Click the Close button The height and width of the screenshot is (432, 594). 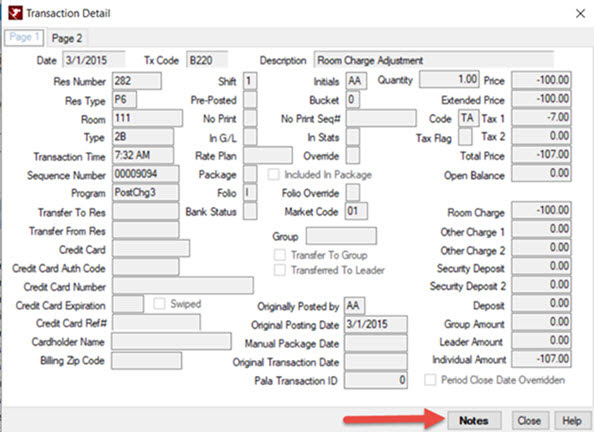(x=529, y=421)
